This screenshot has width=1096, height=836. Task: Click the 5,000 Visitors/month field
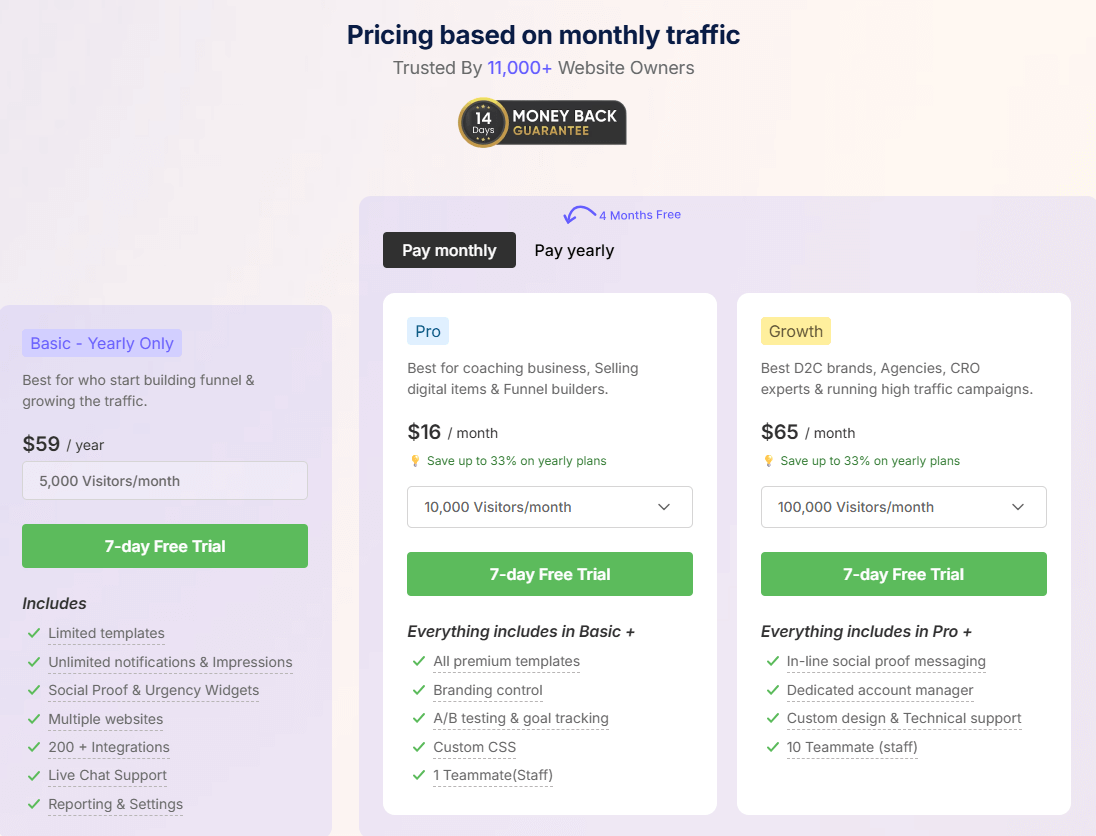point(164,480)
